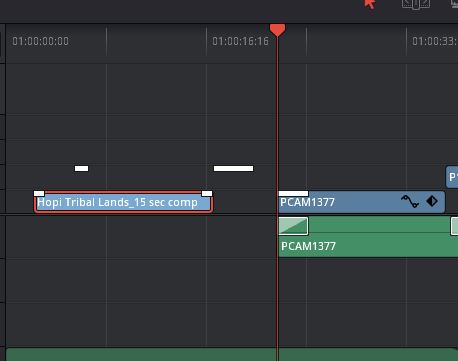Click the keyframe diamond on PCAM1377 video clip
The image size is (458, 361).
[432, 201]
